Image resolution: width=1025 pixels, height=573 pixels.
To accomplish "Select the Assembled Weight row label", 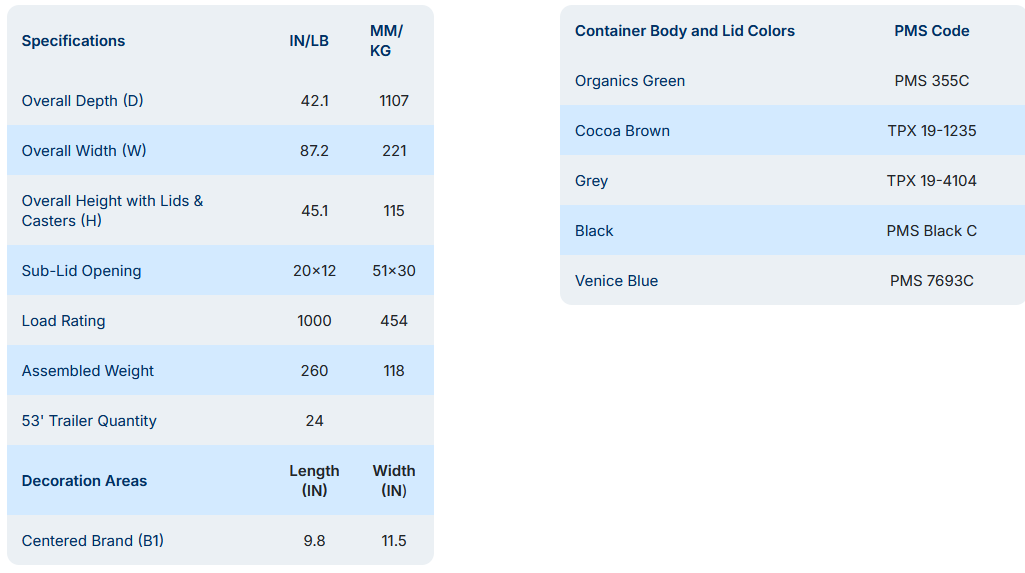I will pyautogui.click(x=88, y=371).
